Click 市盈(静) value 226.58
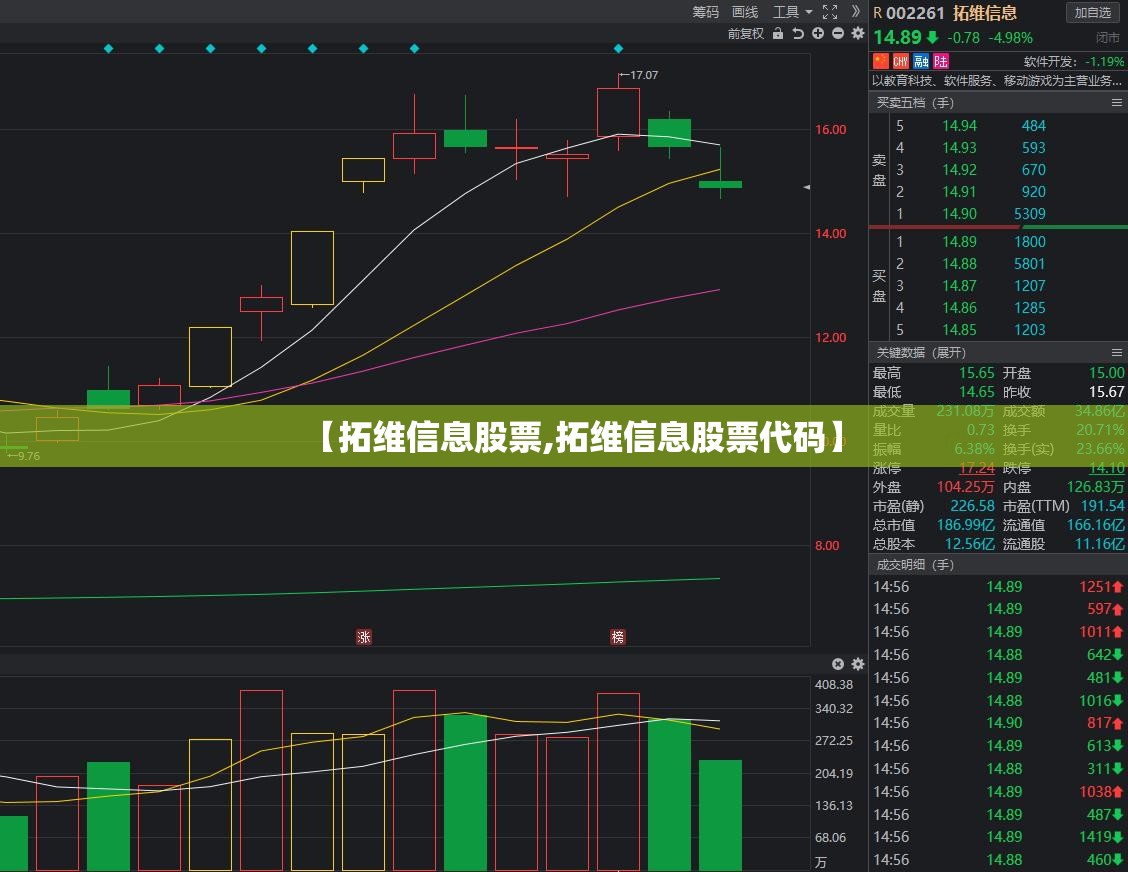1128x872 pixels. [x=973, y=507]
